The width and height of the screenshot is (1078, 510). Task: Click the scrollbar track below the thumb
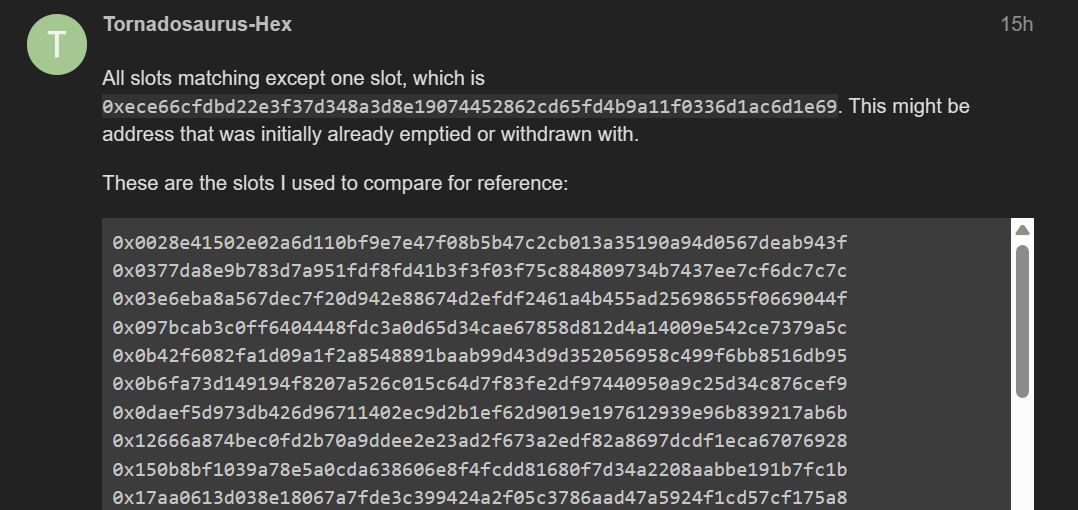click(1022, 450)
